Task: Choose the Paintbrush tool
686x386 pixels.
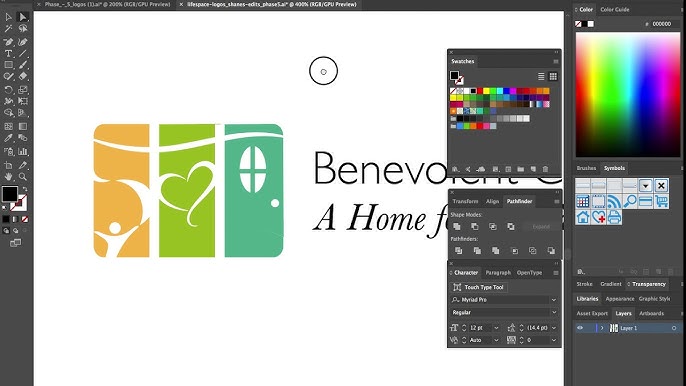Action: pos(23,65)
